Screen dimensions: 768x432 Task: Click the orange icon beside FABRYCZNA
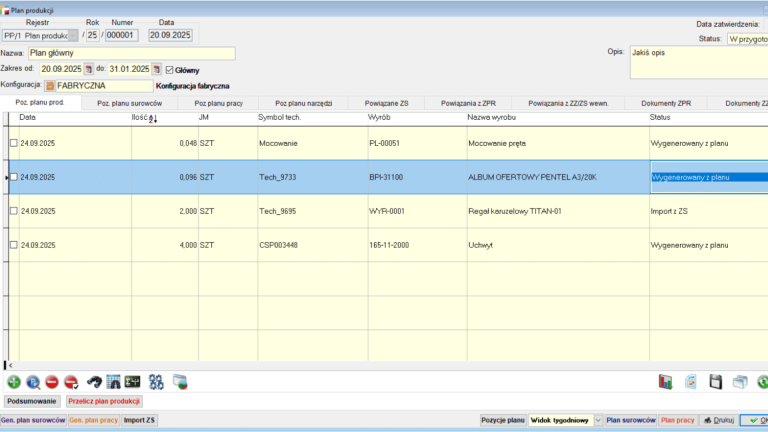click(x=49, y=86)
